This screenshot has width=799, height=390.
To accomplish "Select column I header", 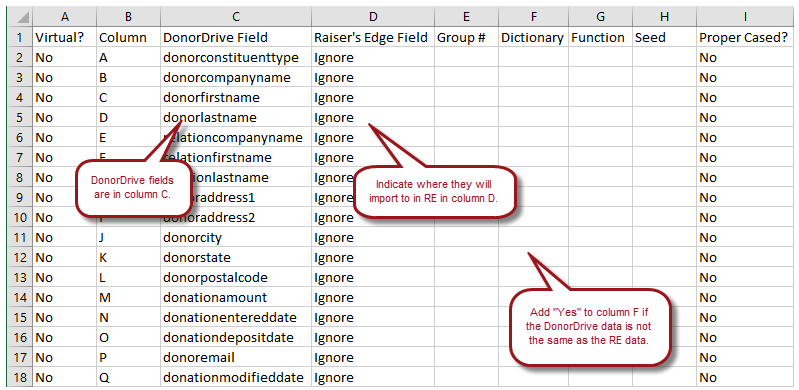I will (745, 17).
